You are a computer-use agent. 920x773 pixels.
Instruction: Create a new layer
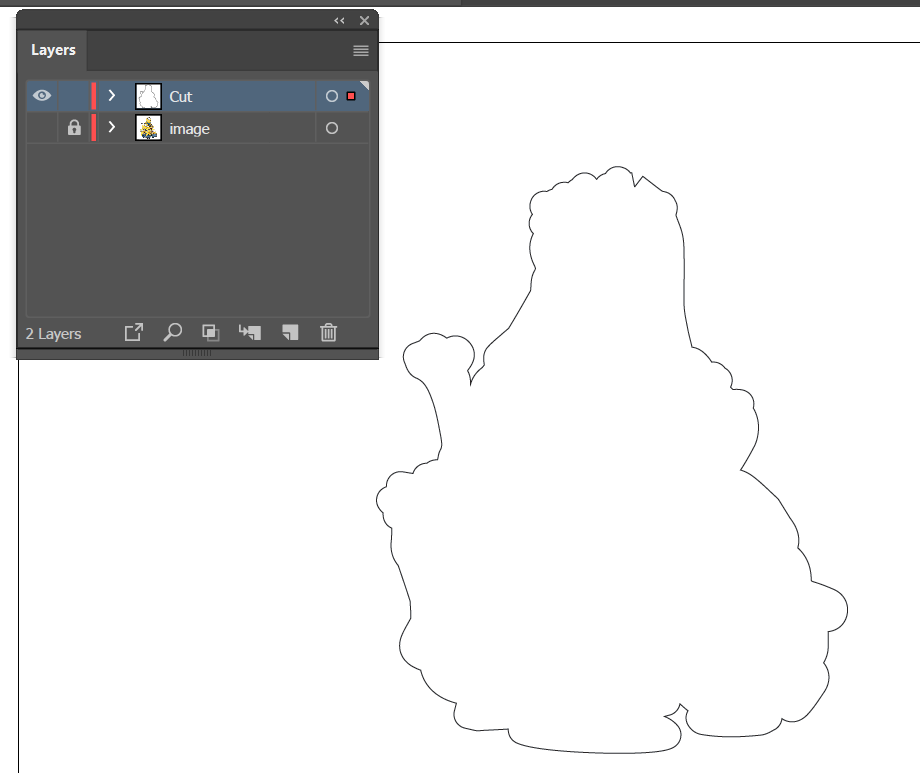click(290, 332)
